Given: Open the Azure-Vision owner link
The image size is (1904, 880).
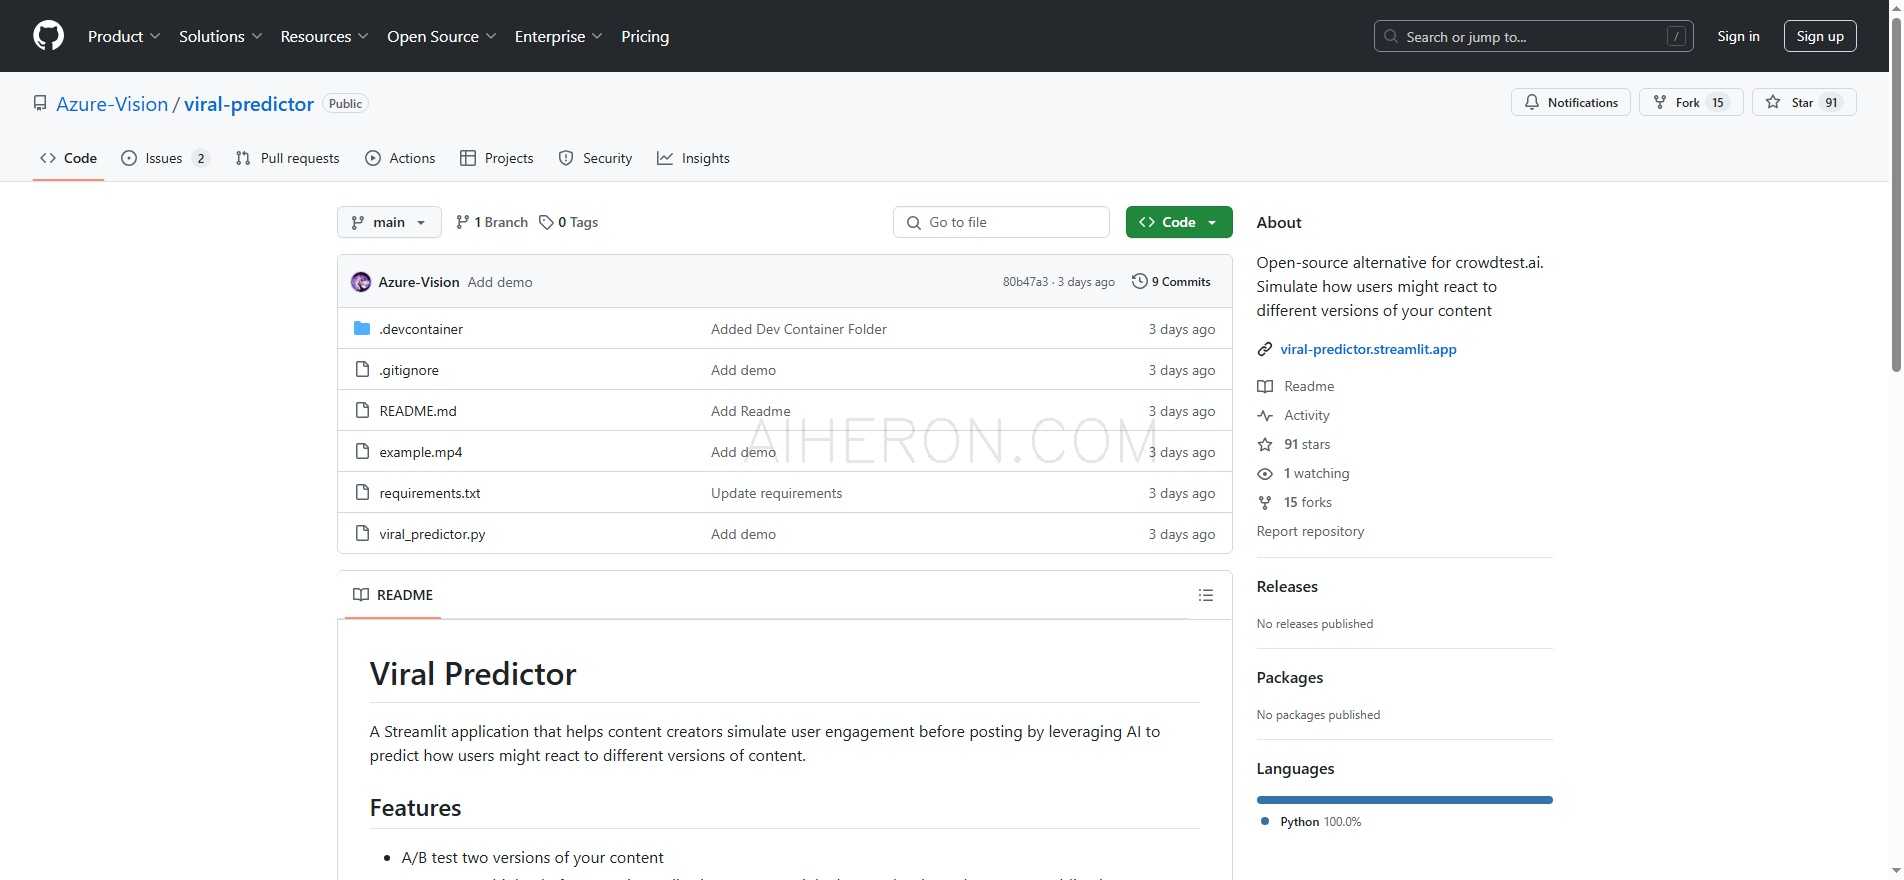Looking at the screenshot, I should pyautogui.click(x=112, y=104).
